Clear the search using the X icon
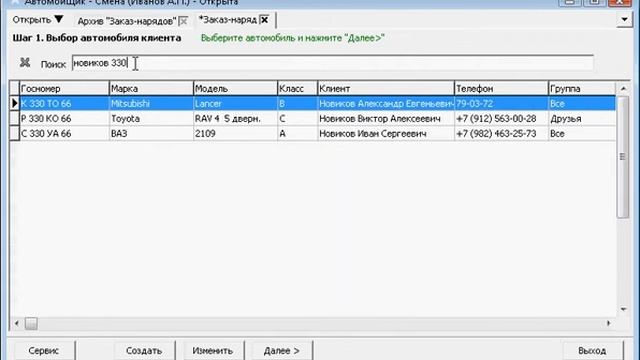This screenshot has width=640, height=360. [x=25, y=63]
